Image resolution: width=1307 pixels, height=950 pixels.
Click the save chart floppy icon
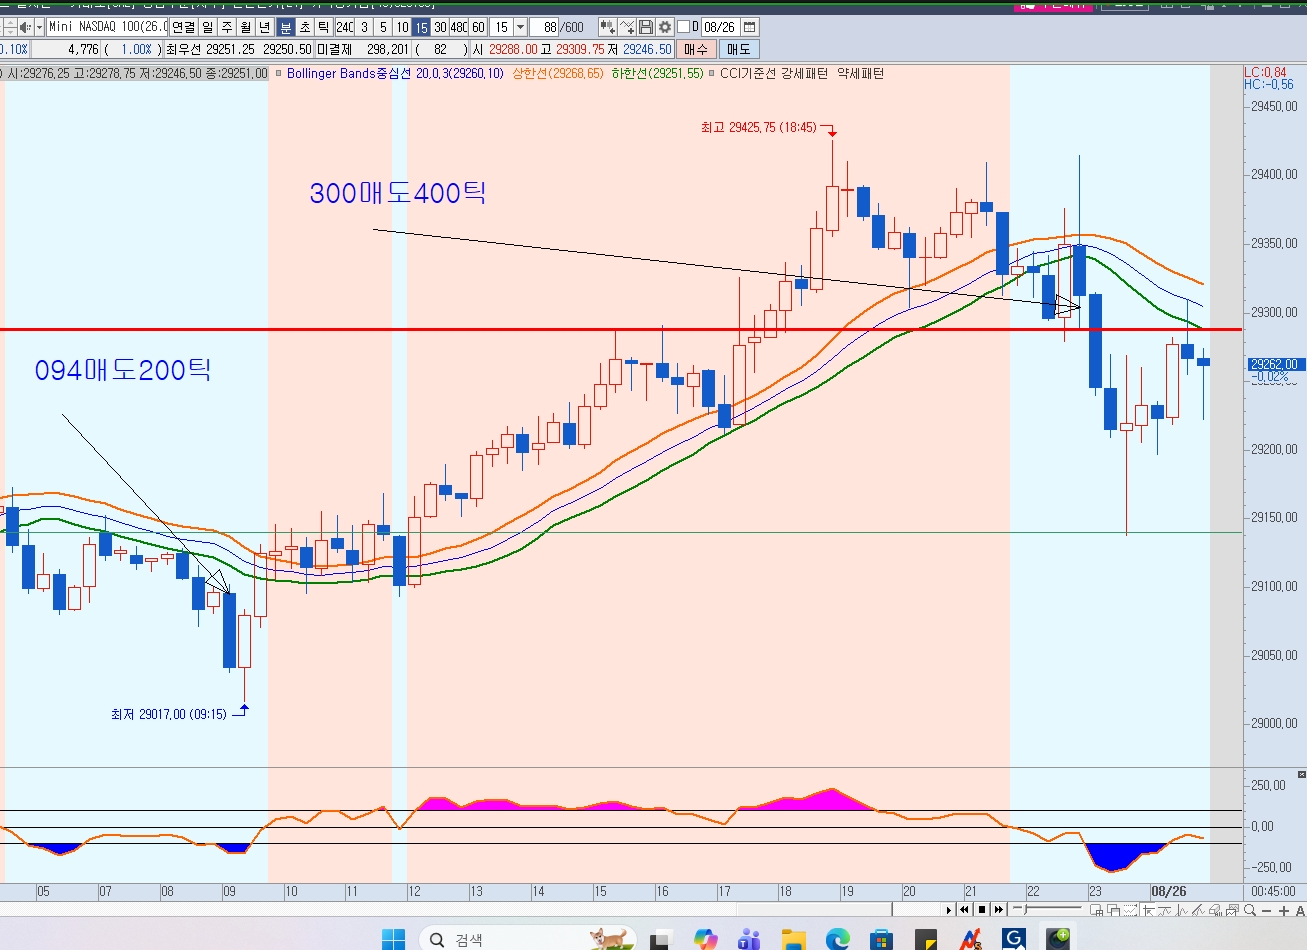click(645, 27)
